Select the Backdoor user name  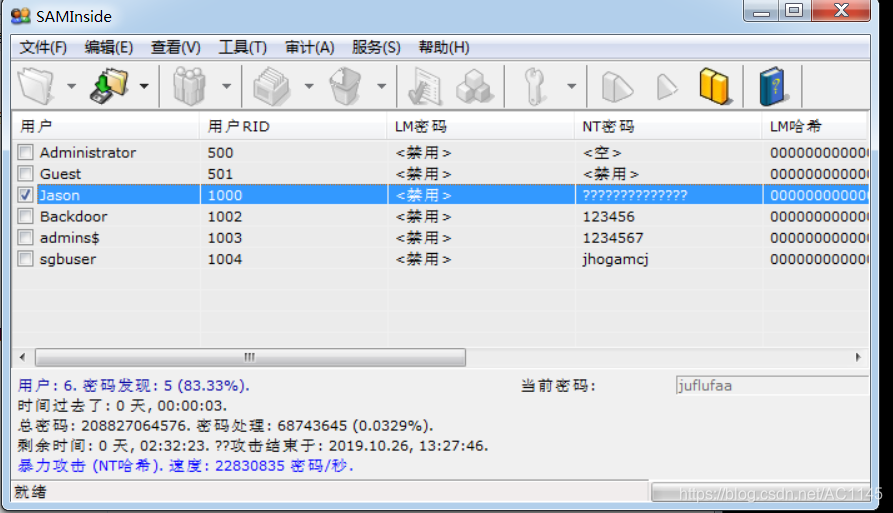tap(73, 216)
